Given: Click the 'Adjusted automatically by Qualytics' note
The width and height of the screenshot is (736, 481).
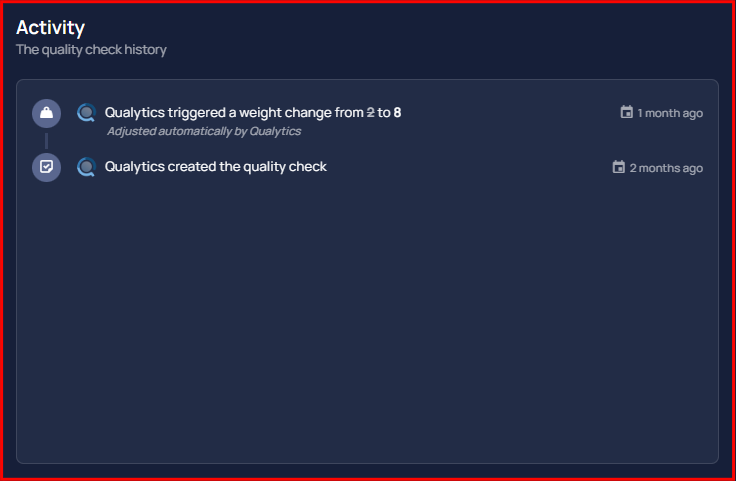Looking at the screenshot, I should tap(204, 131).
